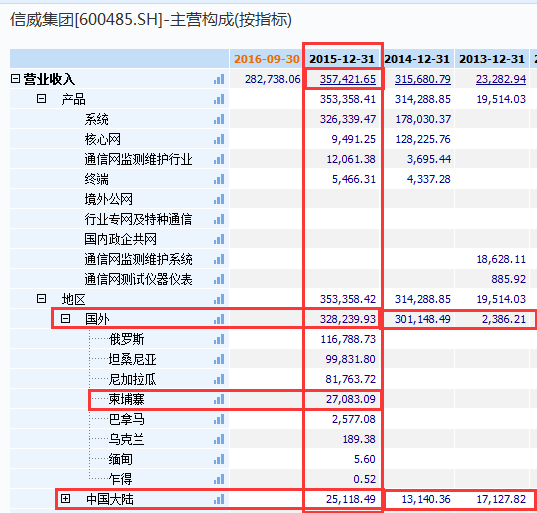Select the 终端 row label
Screen dimensions: 537x513
click(x=97, y=179)
